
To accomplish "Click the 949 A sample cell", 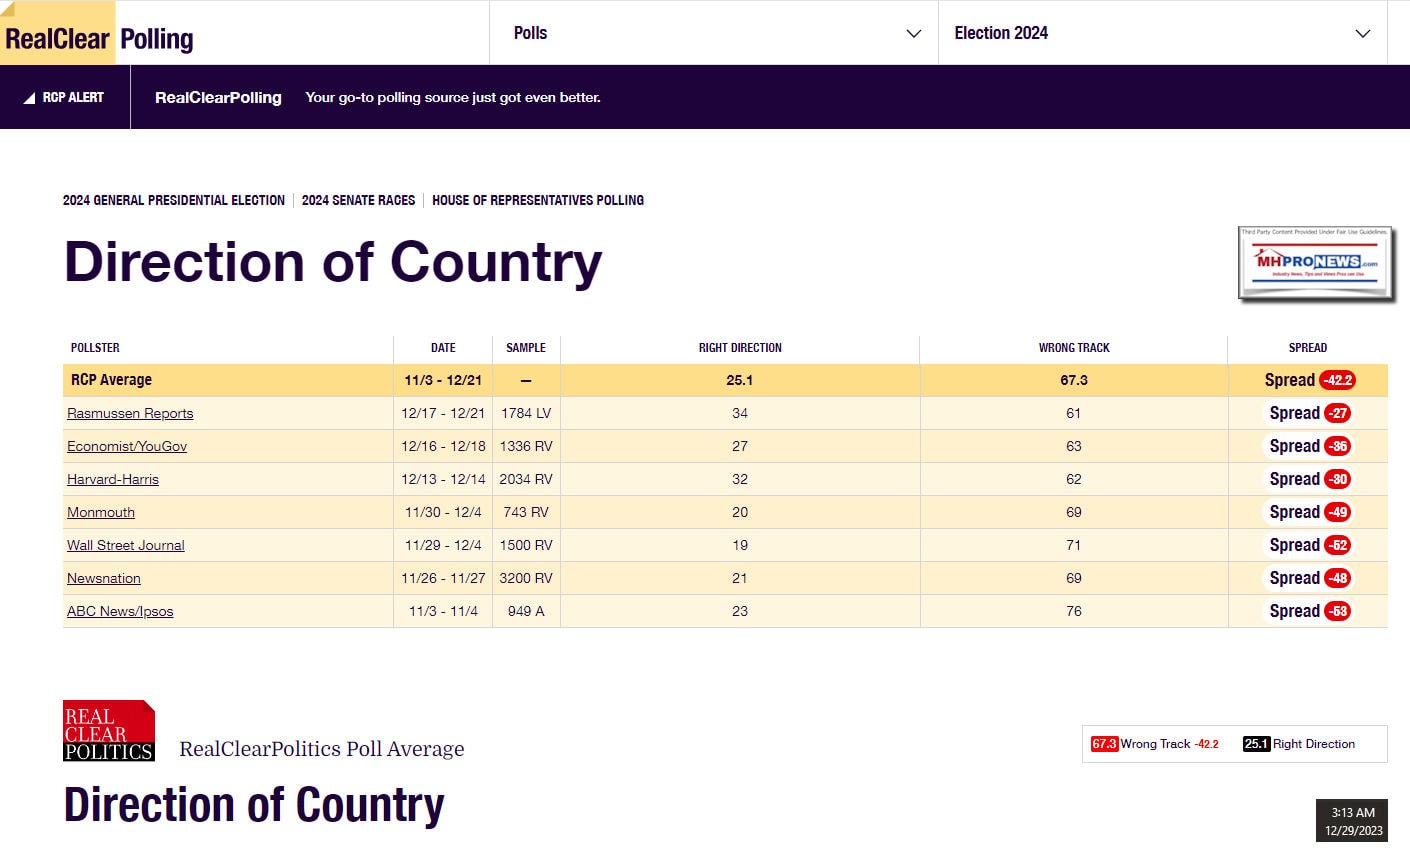I will click(x=526, y=611).
